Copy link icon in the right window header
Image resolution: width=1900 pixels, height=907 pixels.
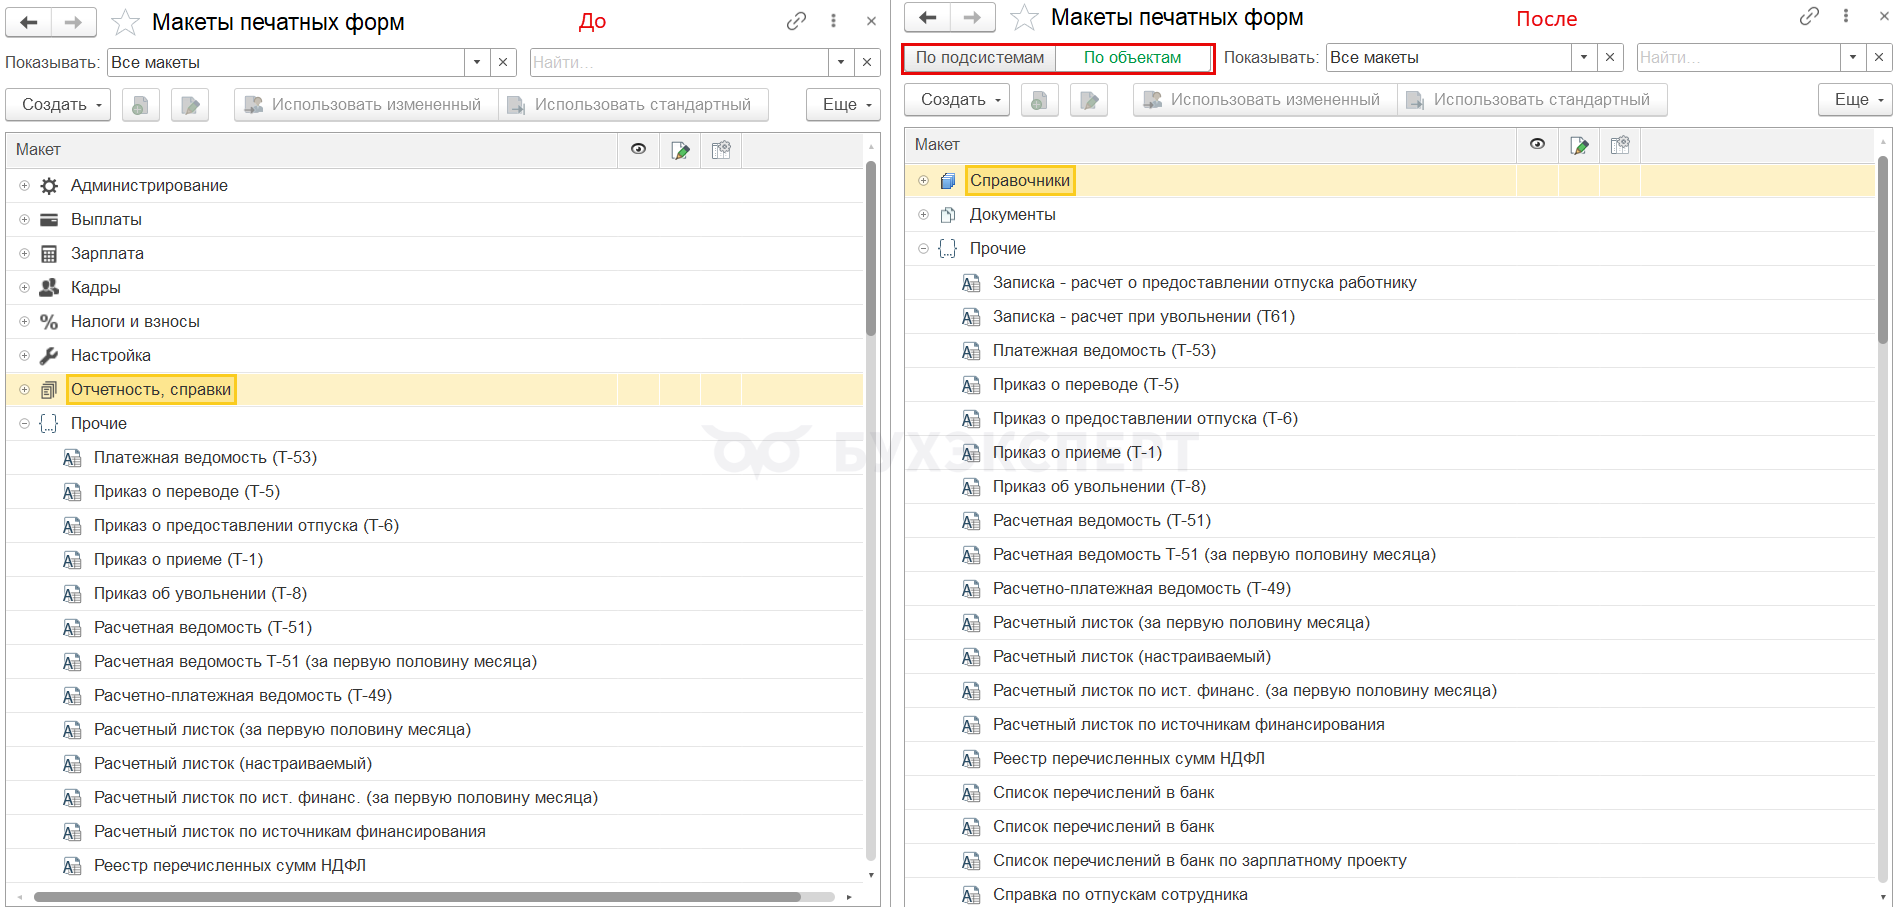click(x=1809, y=16)
